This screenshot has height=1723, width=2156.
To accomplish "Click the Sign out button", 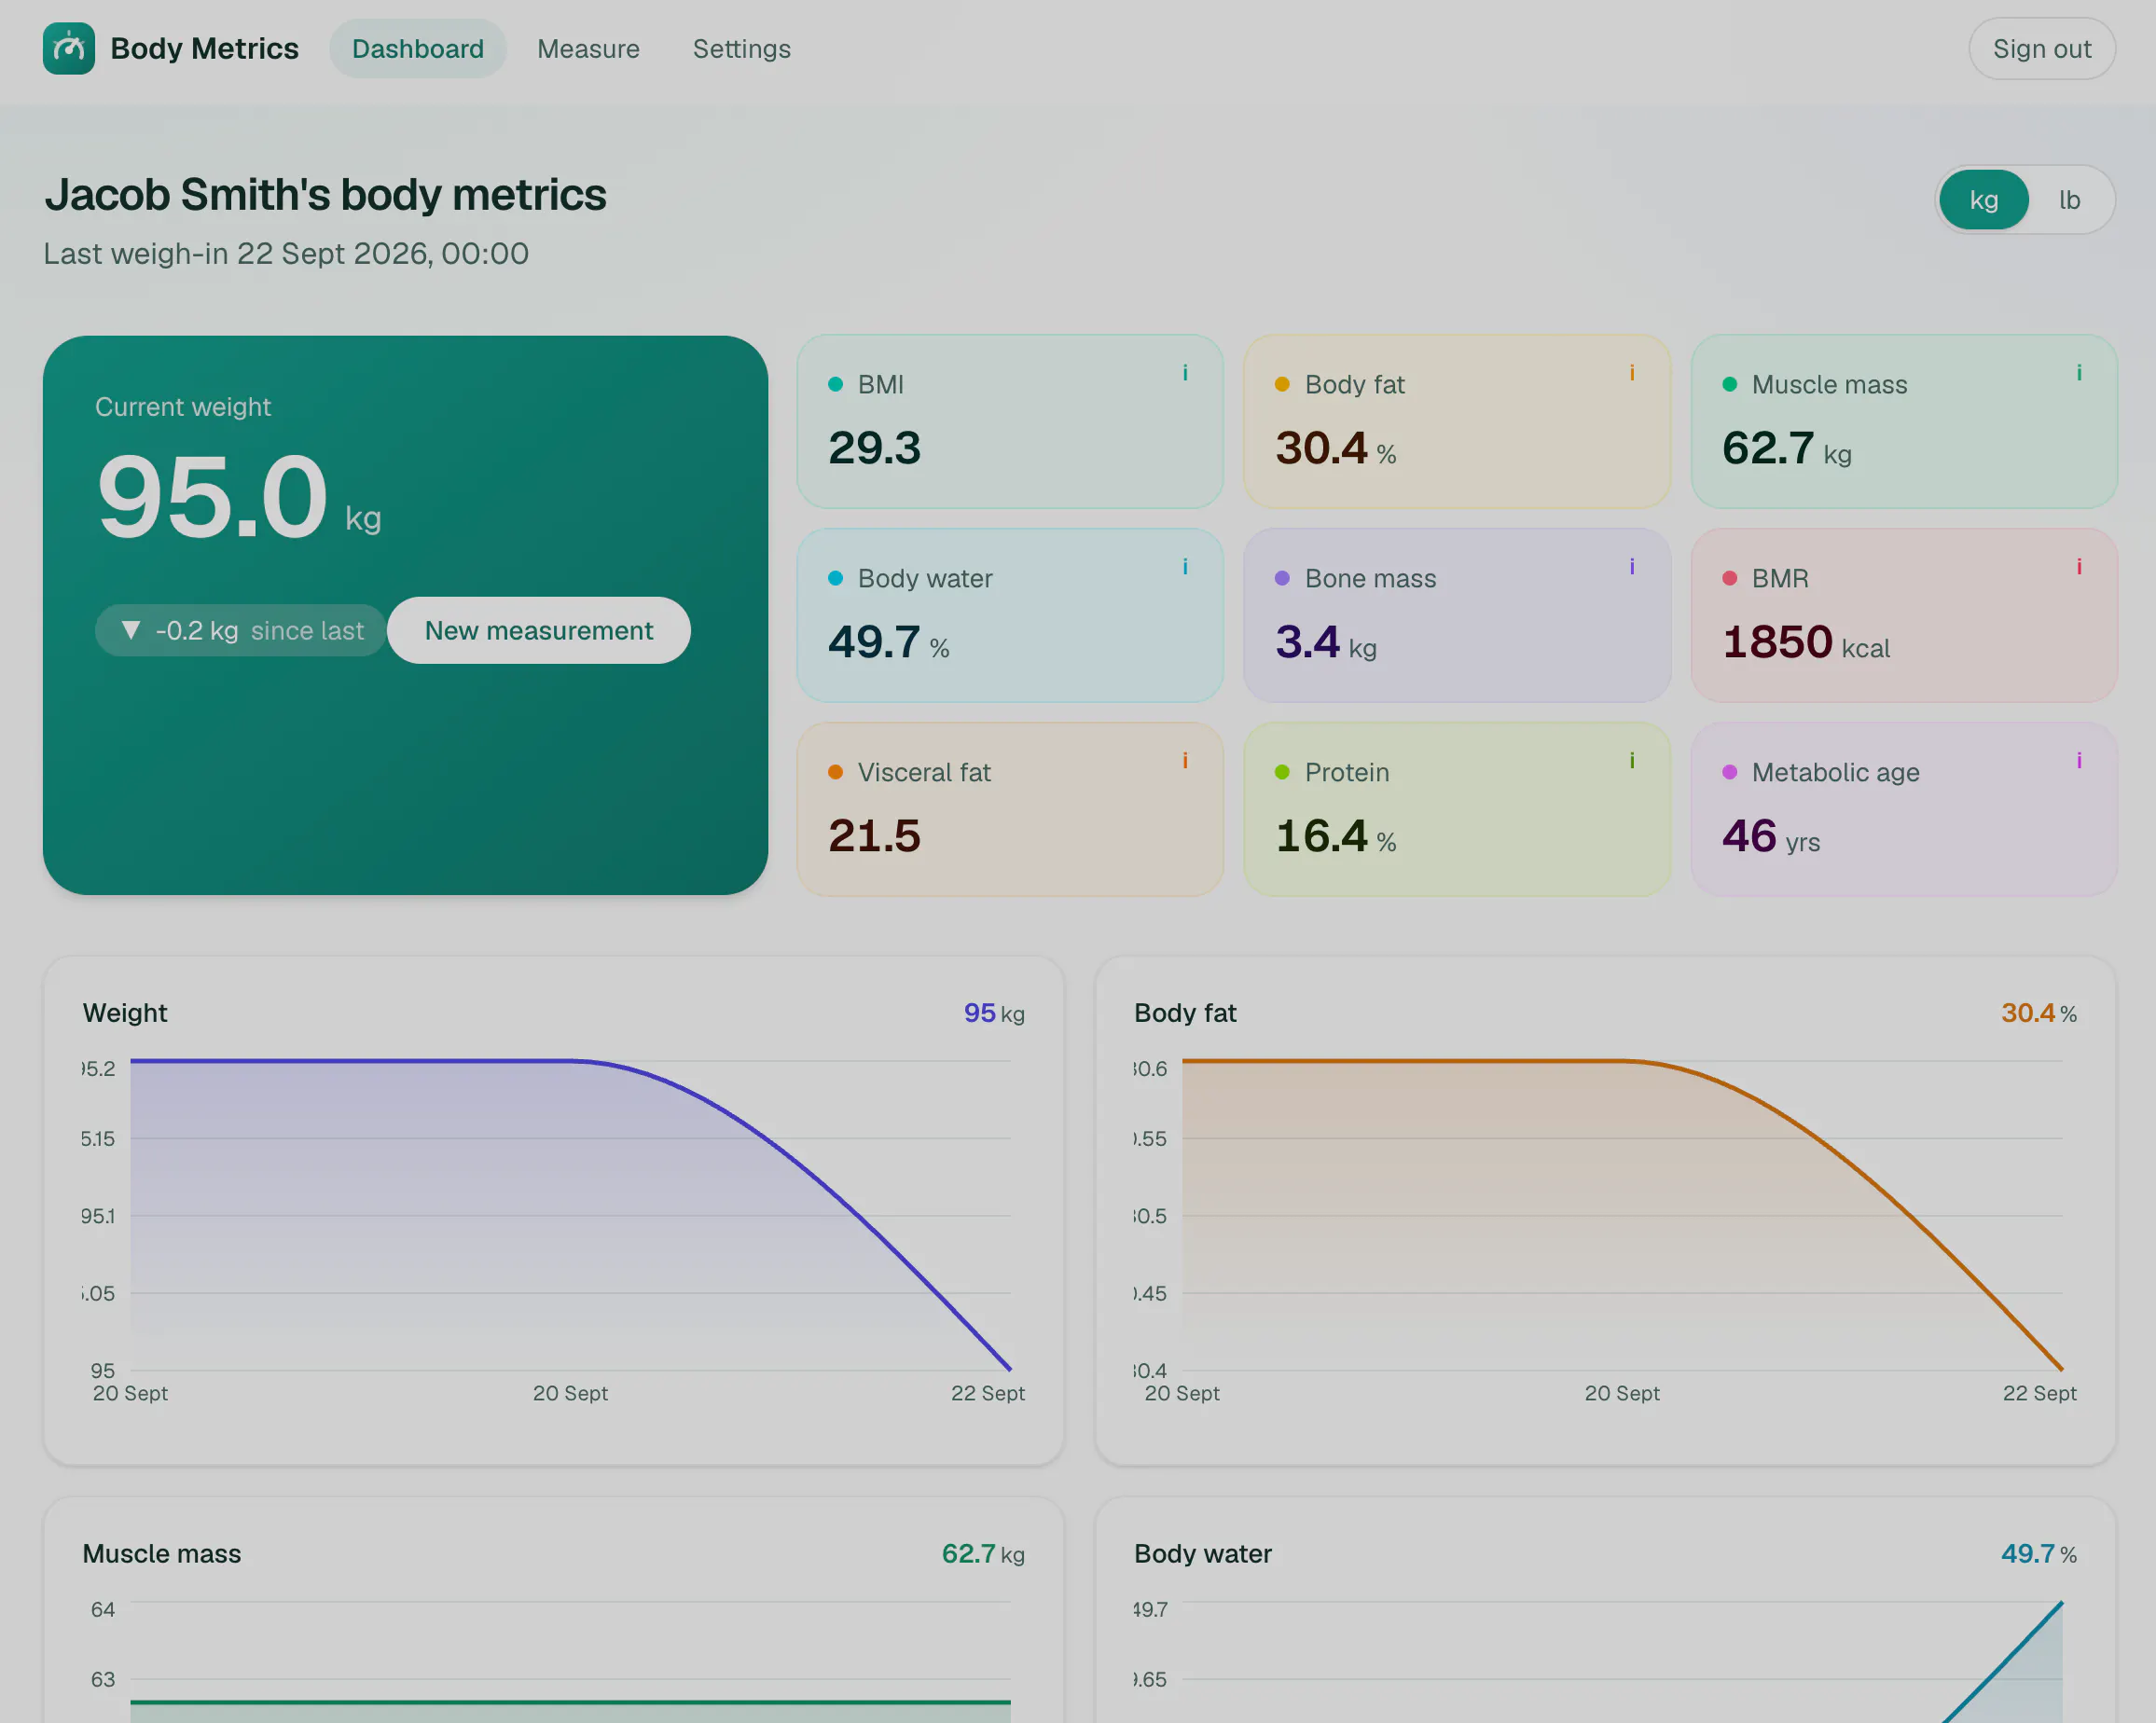I will point(2042,48).
